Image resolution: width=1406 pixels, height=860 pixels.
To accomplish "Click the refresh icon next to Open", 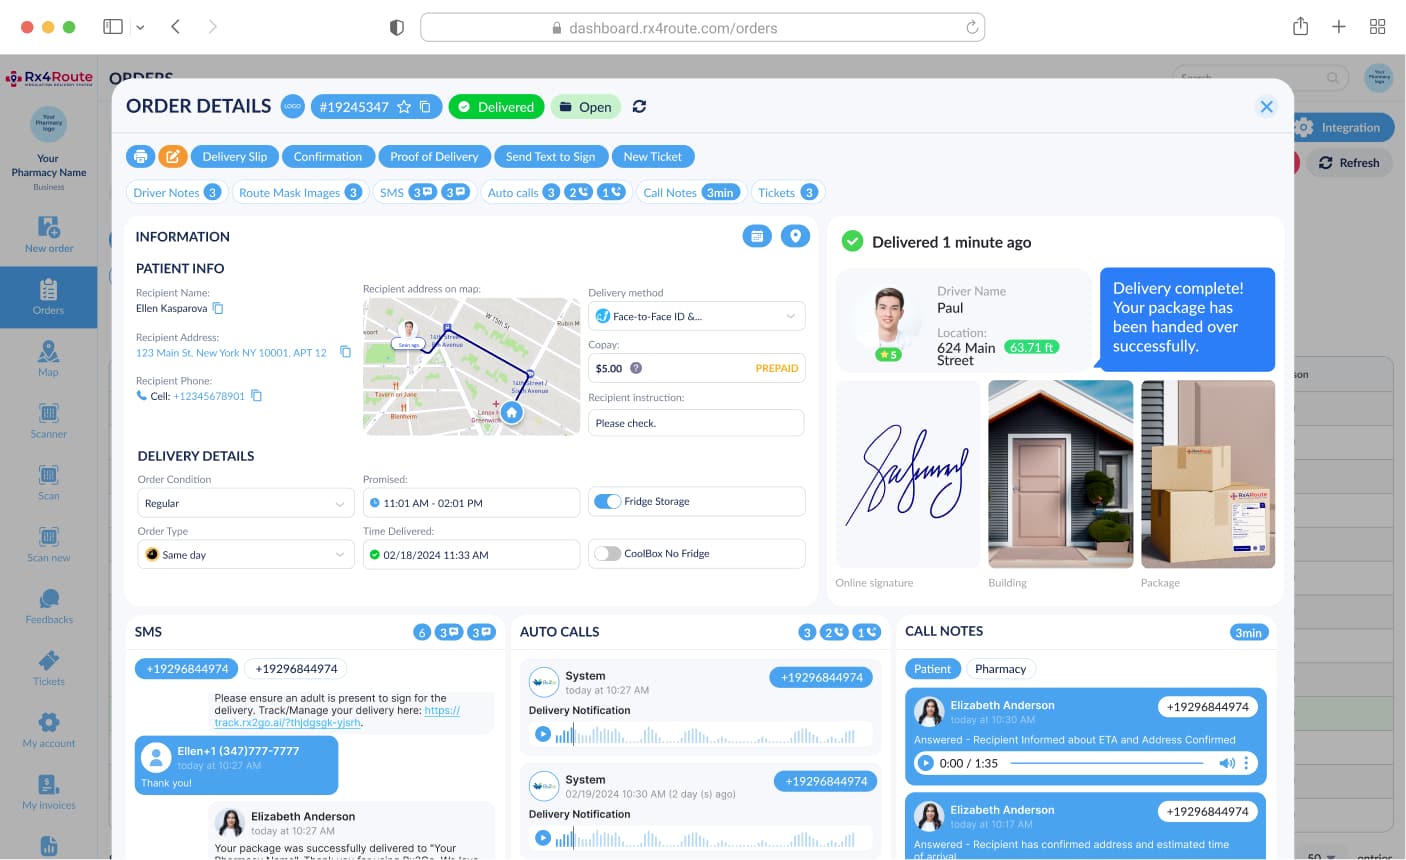I will pyautogui.click(x=639, y=107).
